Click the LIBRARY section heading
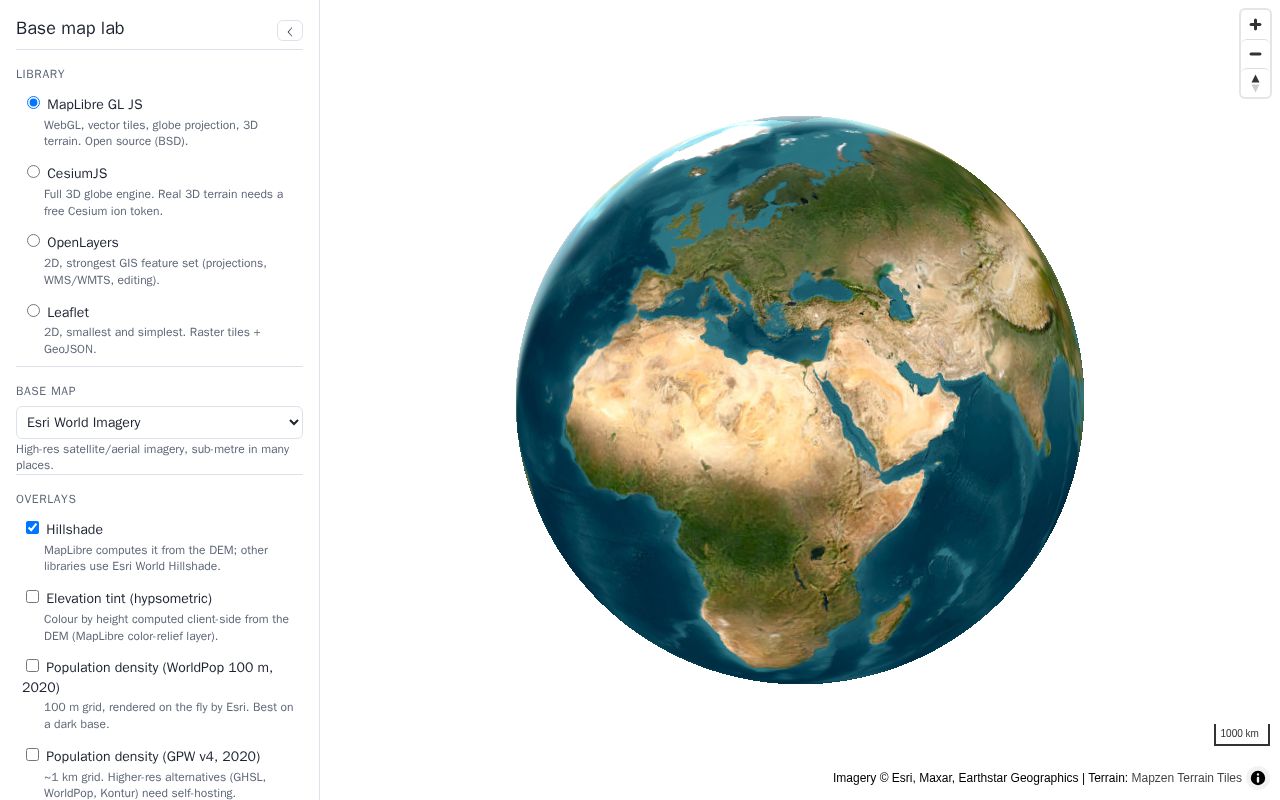The height and width of the screenshot is (800, 1280). (40, 74)
